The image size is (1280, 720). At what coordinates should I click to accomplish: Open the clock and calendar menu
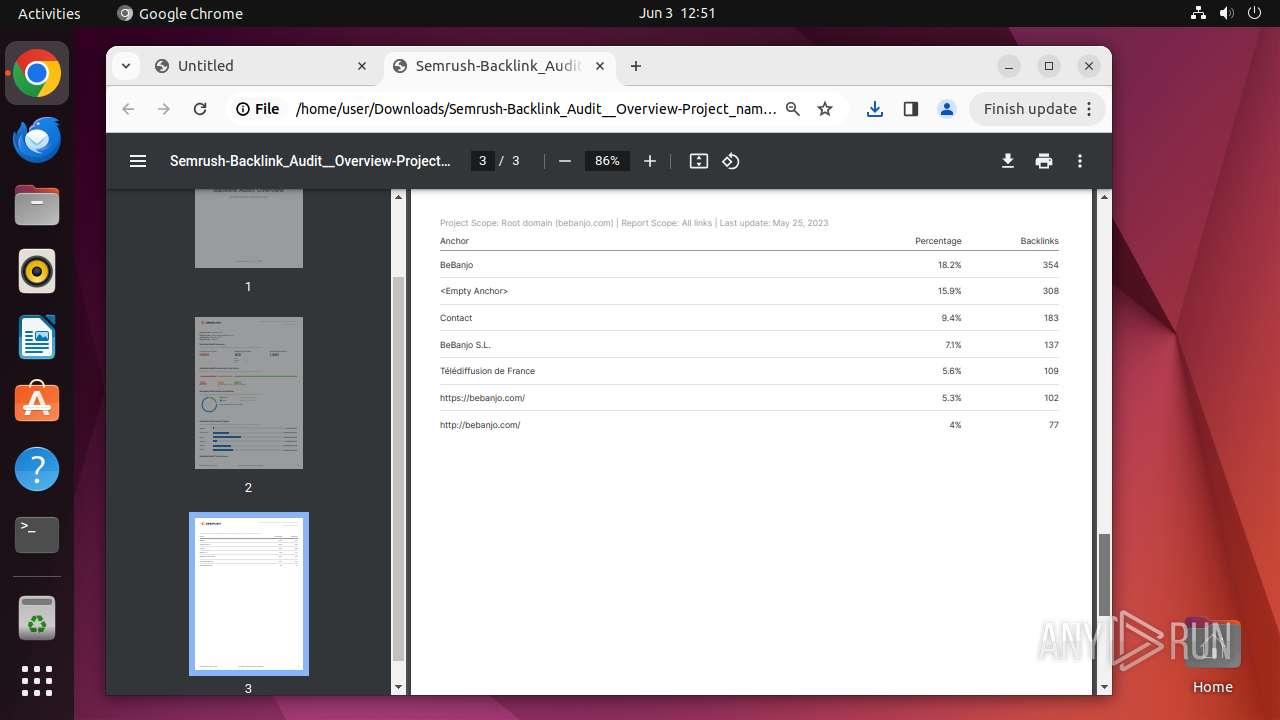click(677, 13)
